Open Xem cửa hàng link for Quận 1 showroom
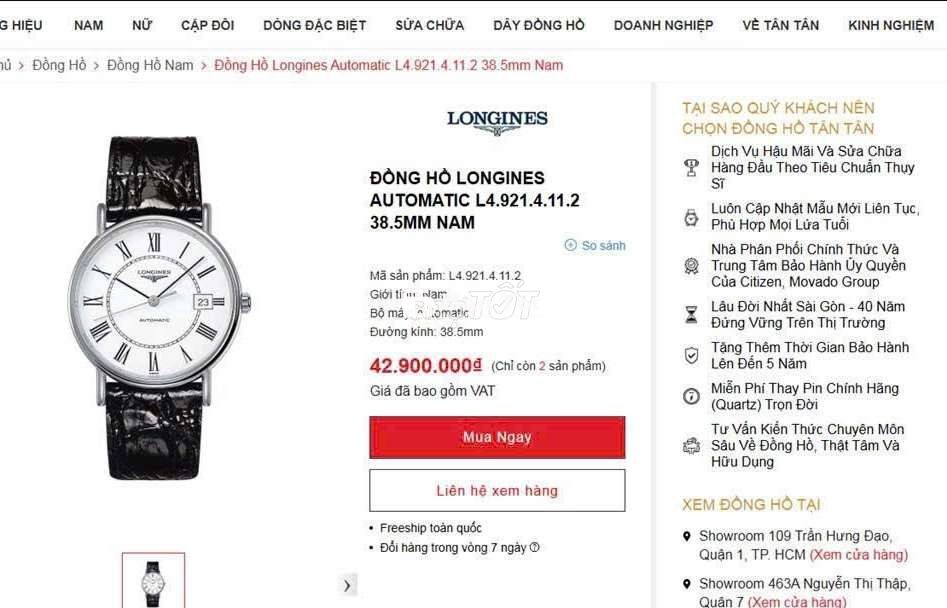Image resolution: width=947 pixels, height=608 pixels. (x=858, y=554)
